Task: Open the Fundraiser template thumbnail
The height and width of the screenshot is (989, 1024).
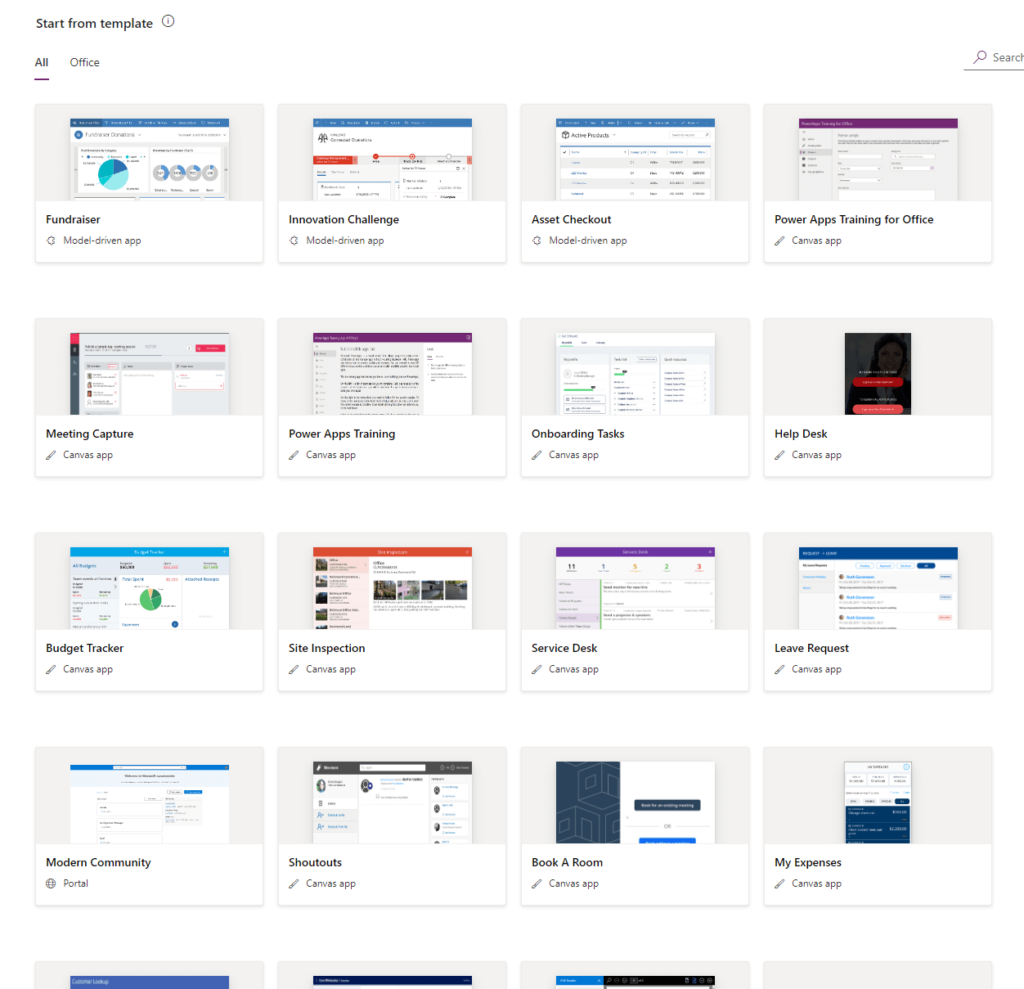Action: pos(150,159)
